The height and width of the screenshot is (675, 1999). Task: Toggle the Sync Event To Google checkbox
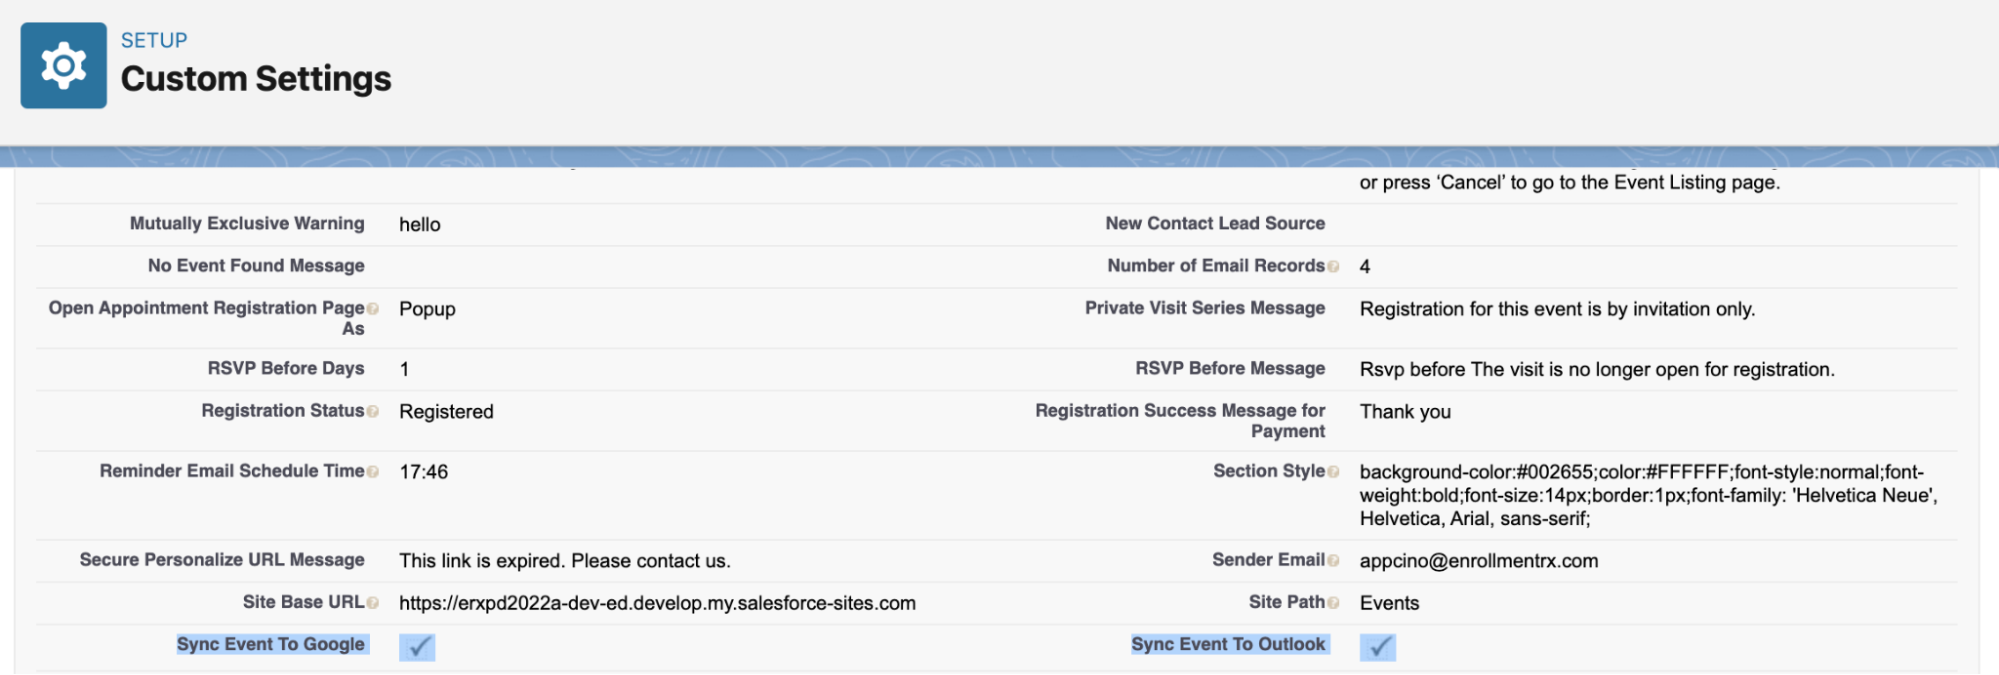tap(417, 647)
